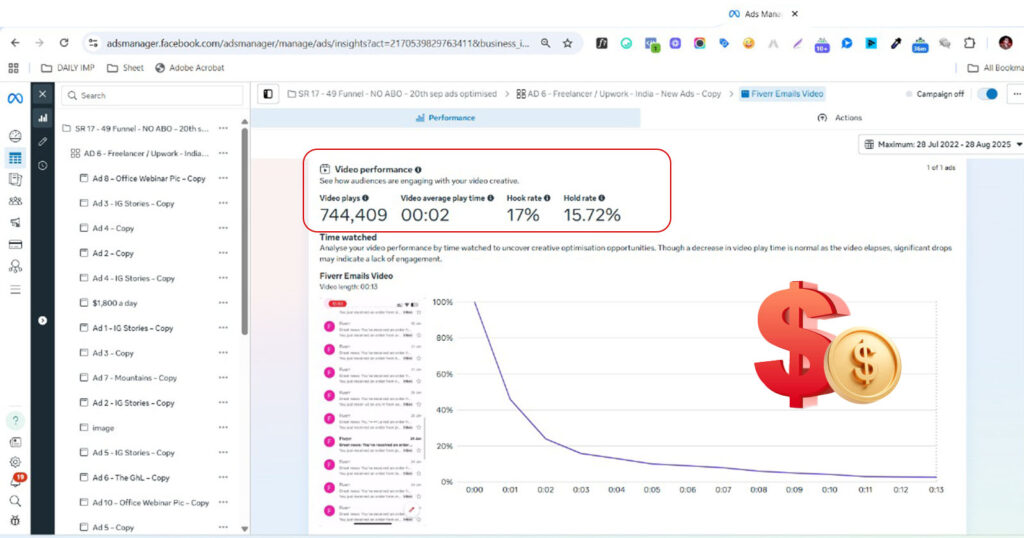Open All tools hamburger icon in sidebar

[15, 289]
